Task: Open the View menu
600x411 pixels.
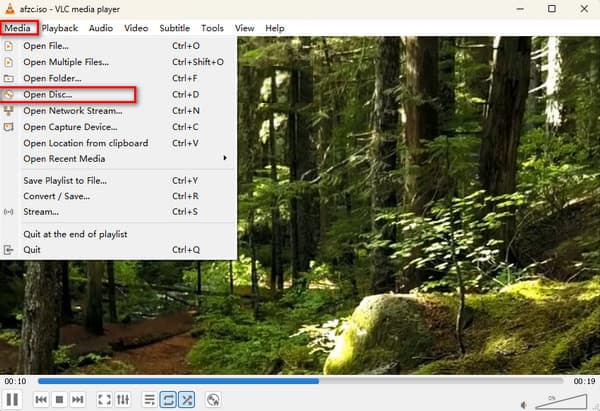Action: [244, 28]
